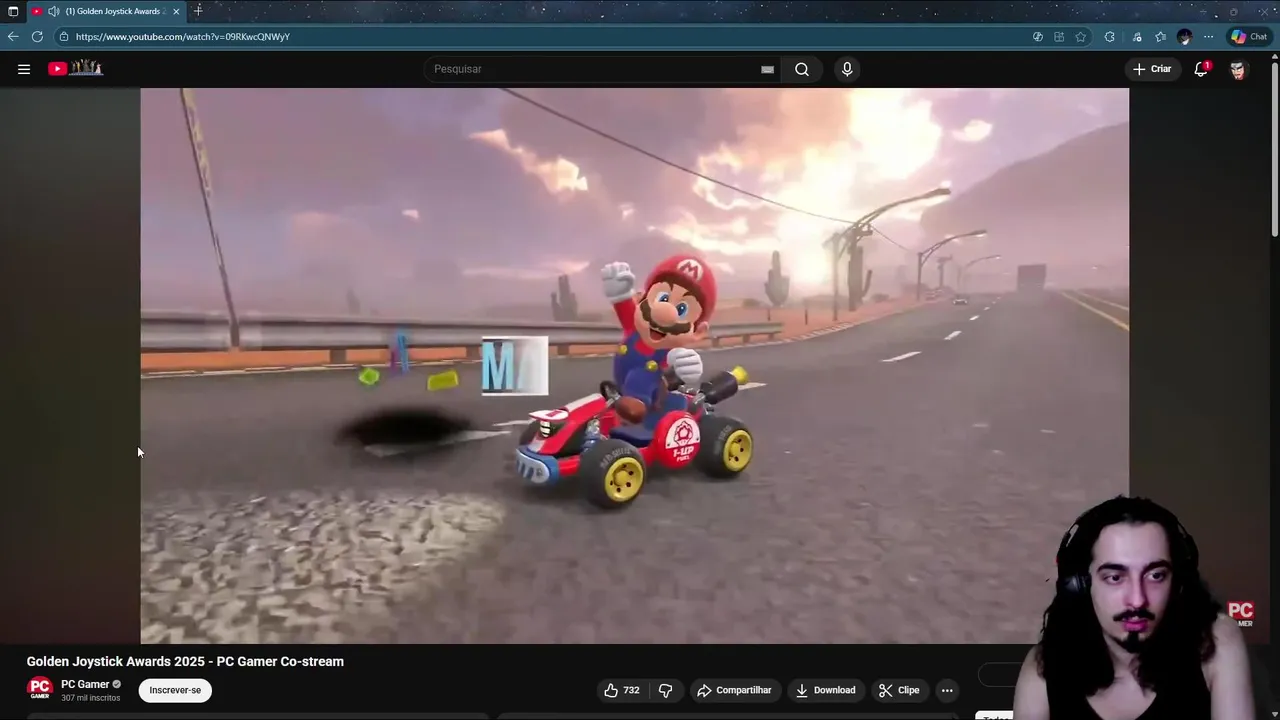Reload the page with refresh icon
The width and height of the screenshot is (1280, 720).
point(37,37)
